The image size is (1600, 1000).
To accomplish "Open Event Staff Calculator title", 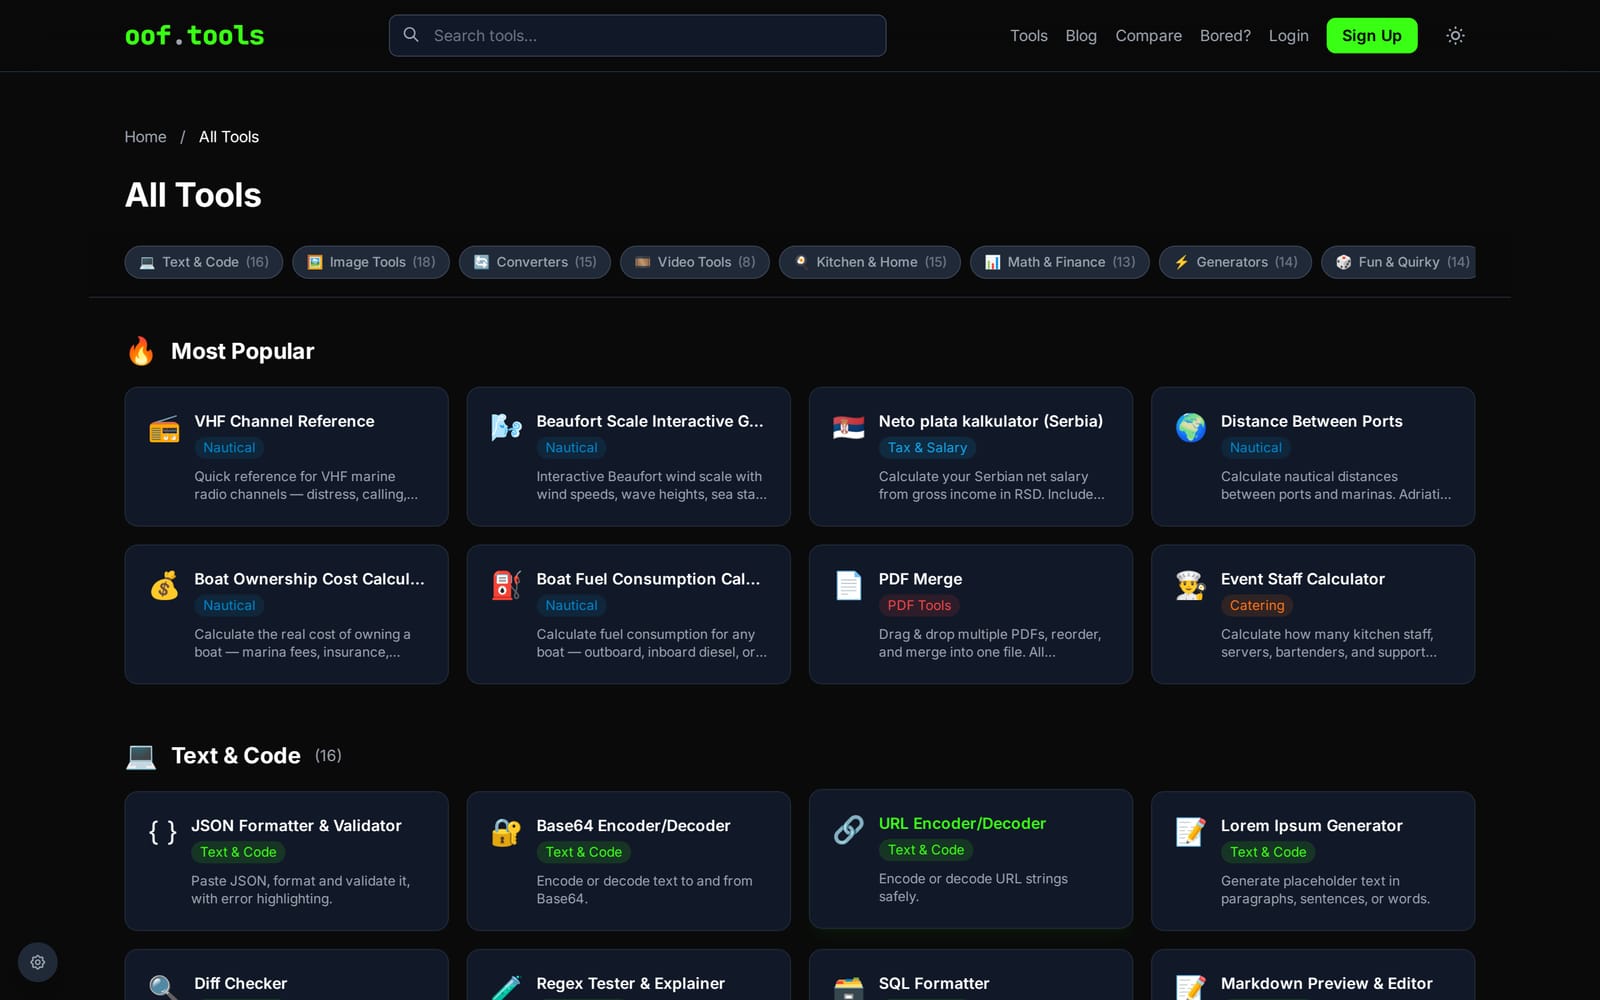I will tap(1302, 579).
